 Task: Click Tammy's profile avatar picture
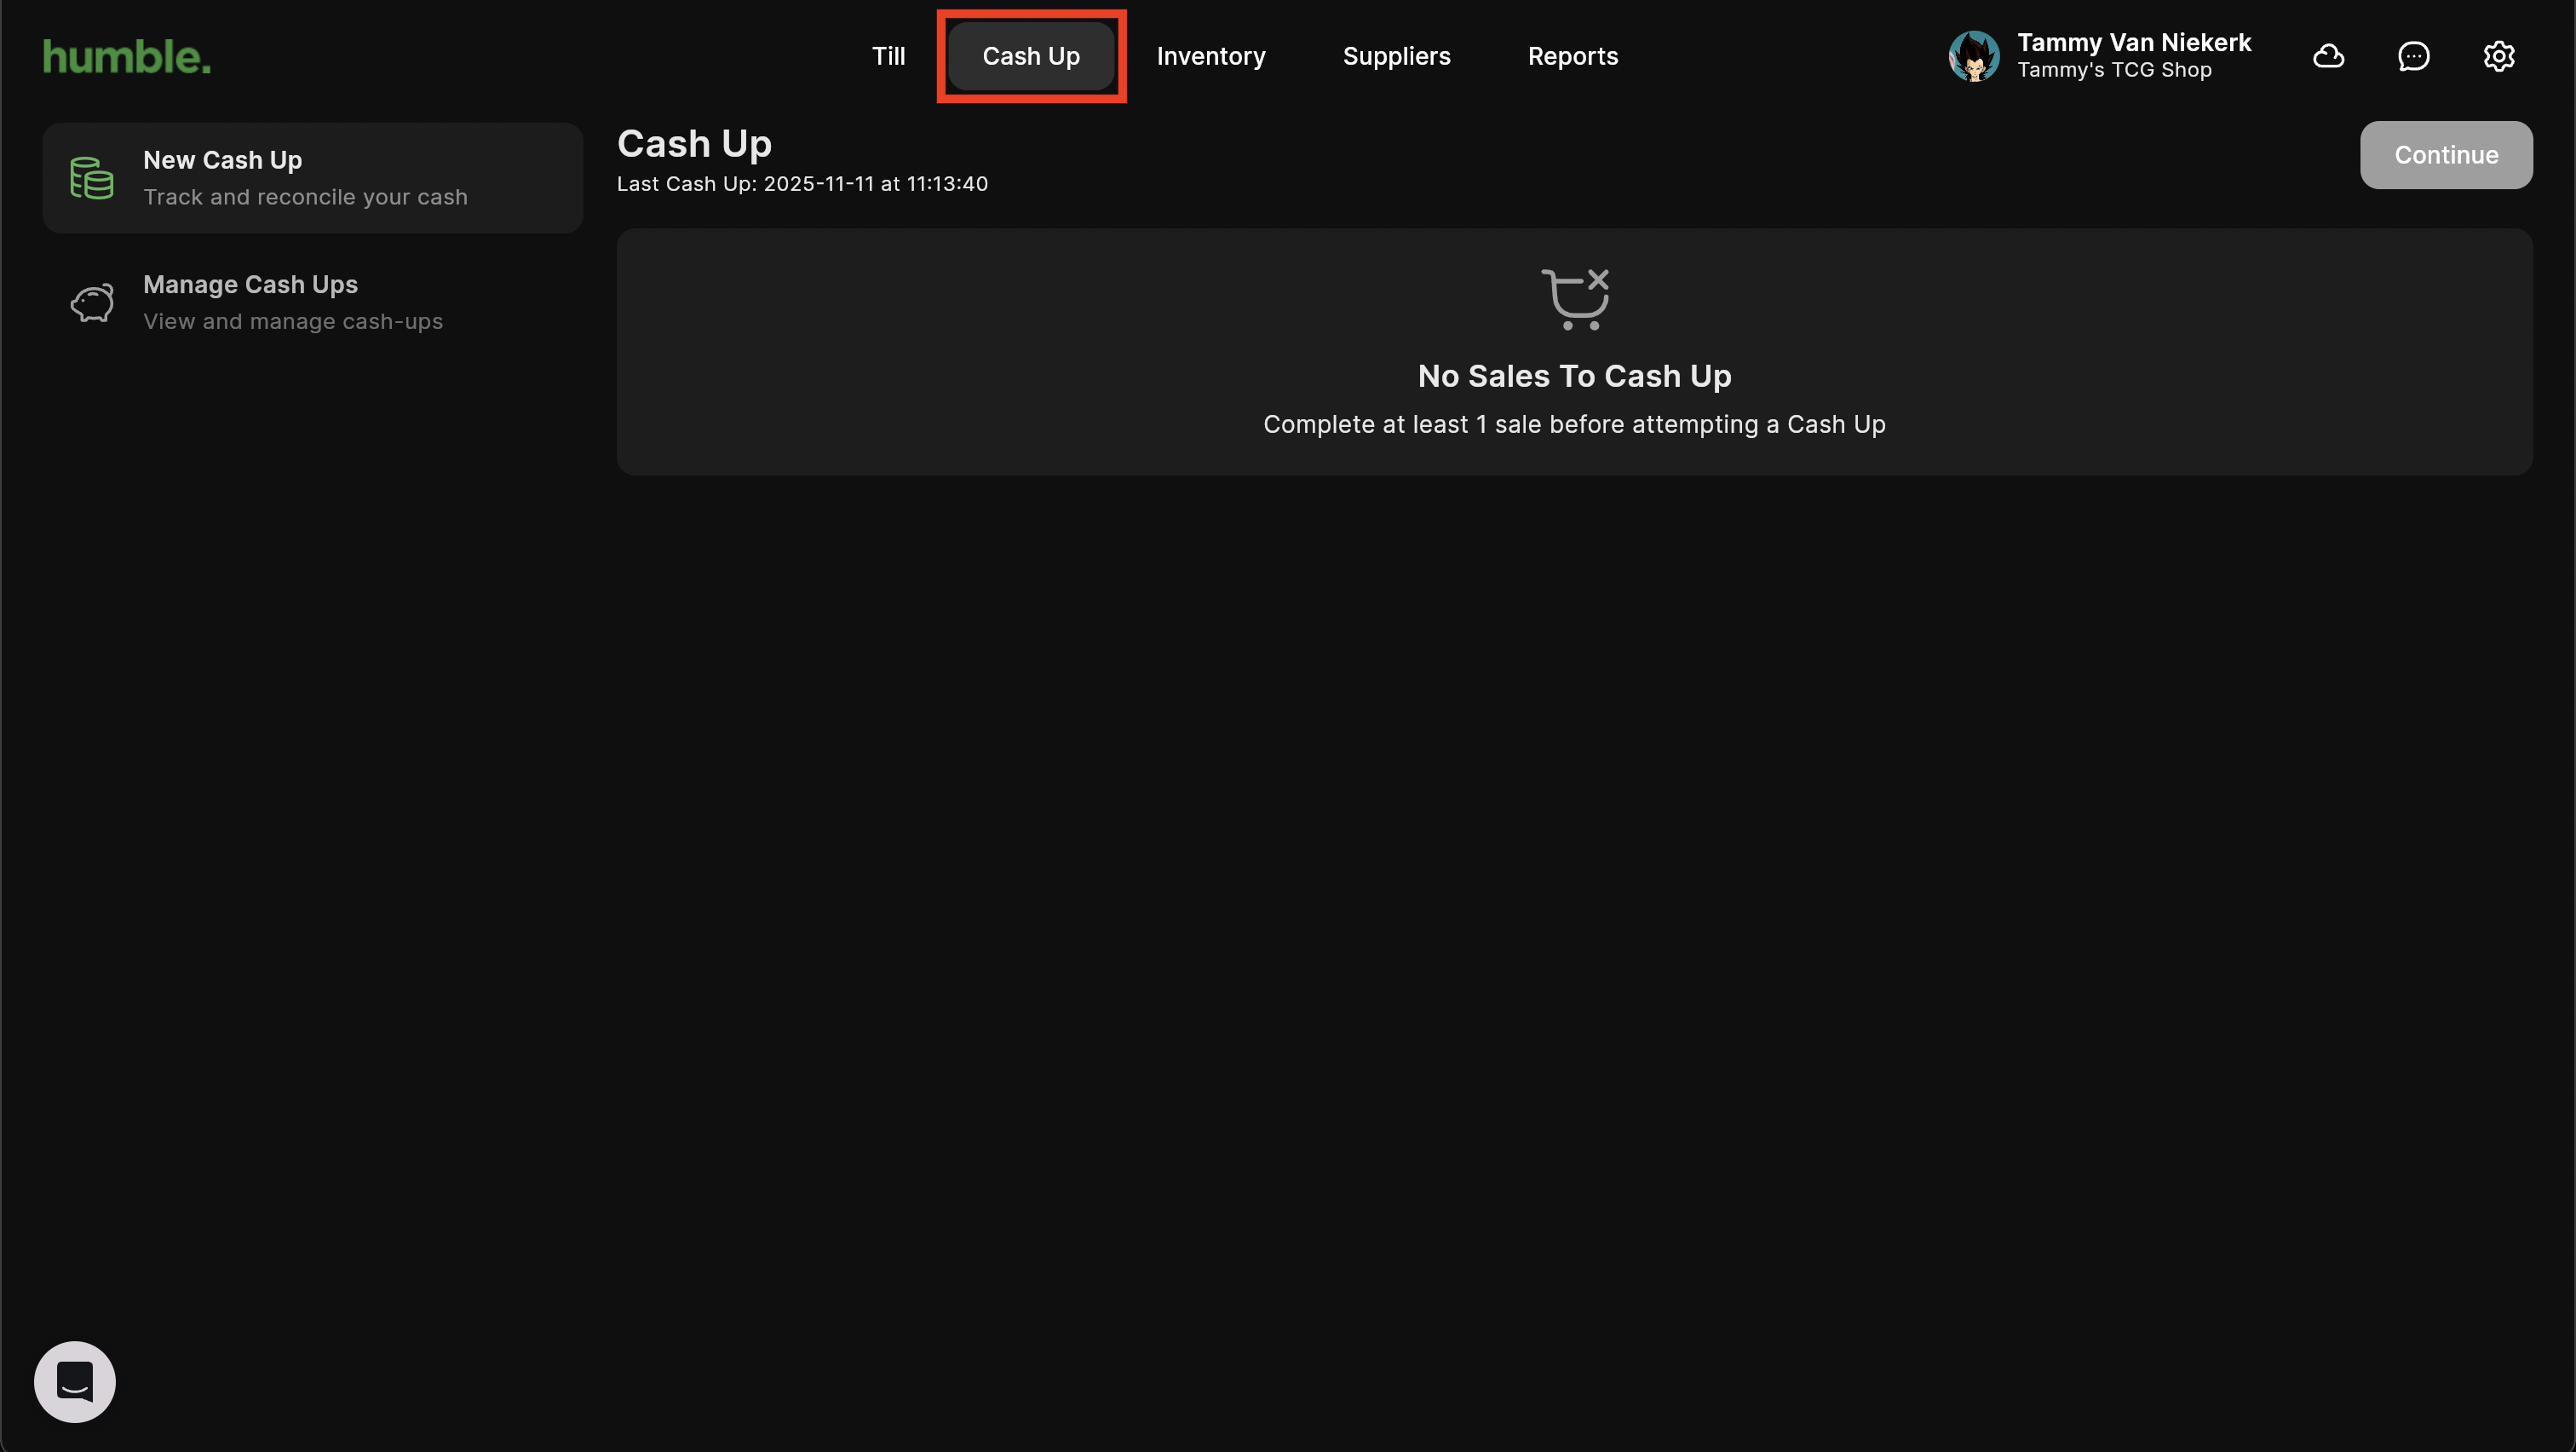[x=1973, y=56]
